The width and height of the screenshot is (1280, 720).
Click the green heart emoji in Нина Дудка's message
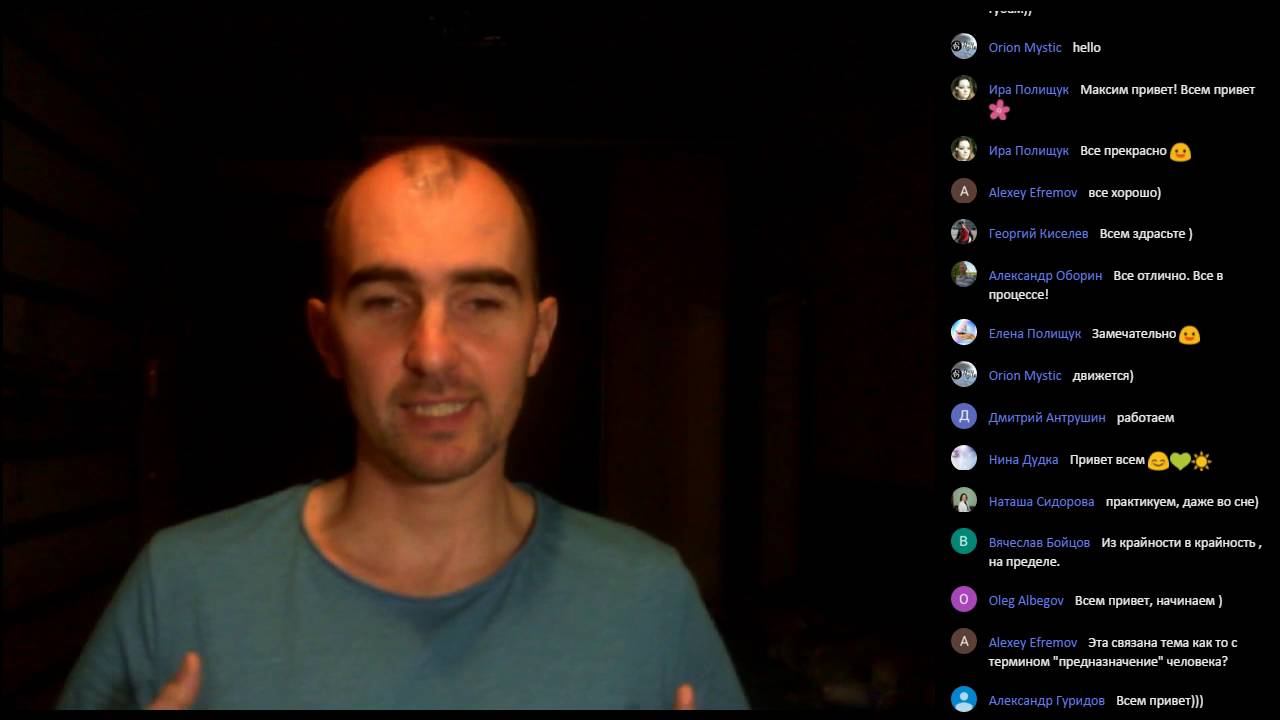[x=1180, y=461]
